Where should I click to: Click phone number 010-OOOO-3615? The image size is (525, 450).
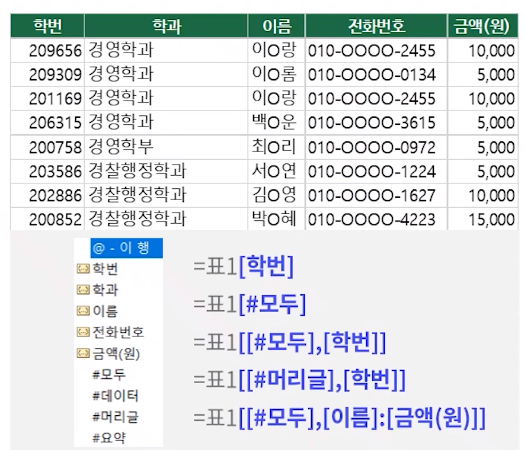click(376, 123)
